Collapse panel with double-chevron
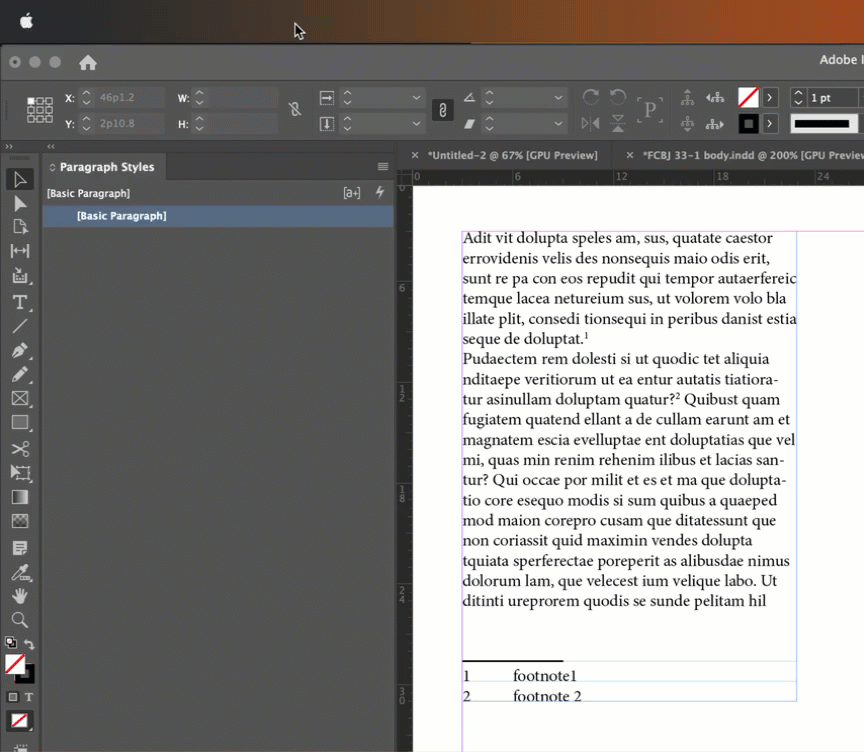The height and width of the screenshot is (752, 864). [x=51, y=146]
